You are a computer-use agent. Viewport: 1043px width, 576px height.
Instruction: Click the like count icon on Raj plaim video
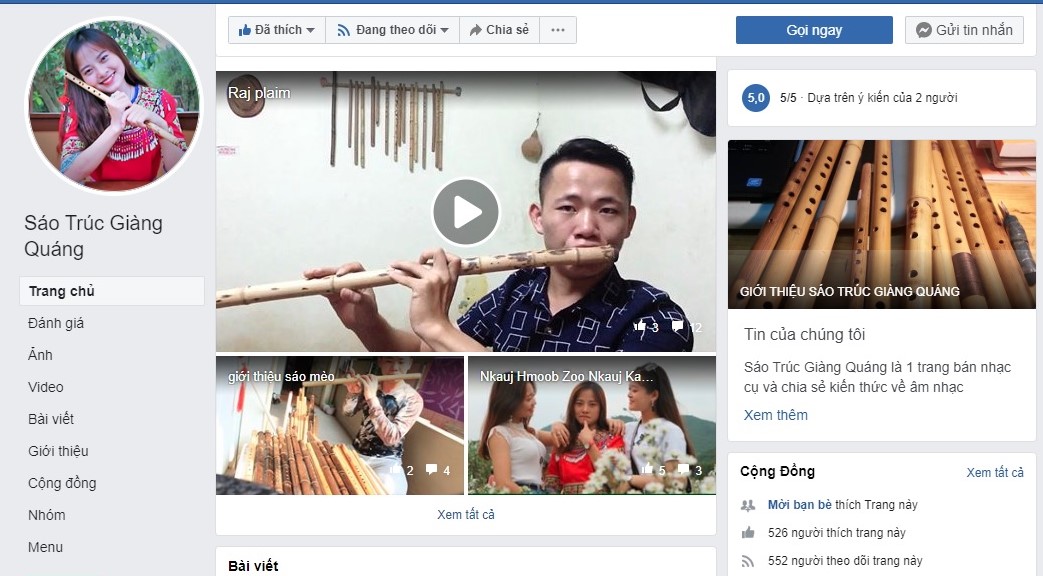(x=639, y=327)
